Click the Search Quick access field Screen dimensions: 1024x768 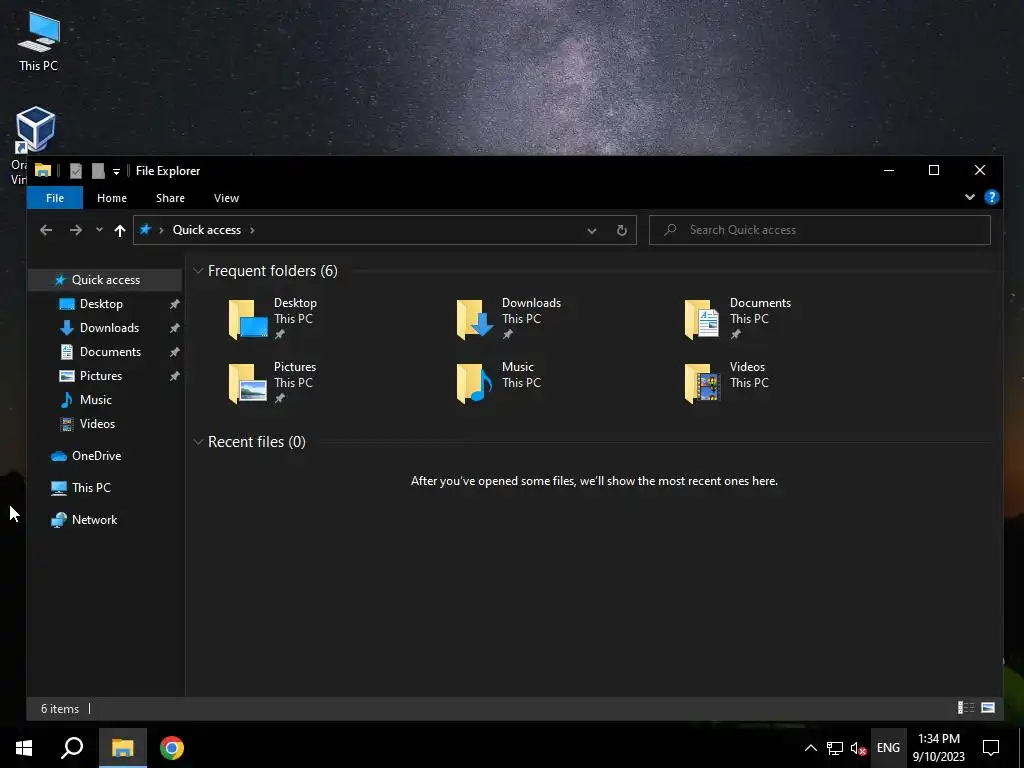point(820,230)
